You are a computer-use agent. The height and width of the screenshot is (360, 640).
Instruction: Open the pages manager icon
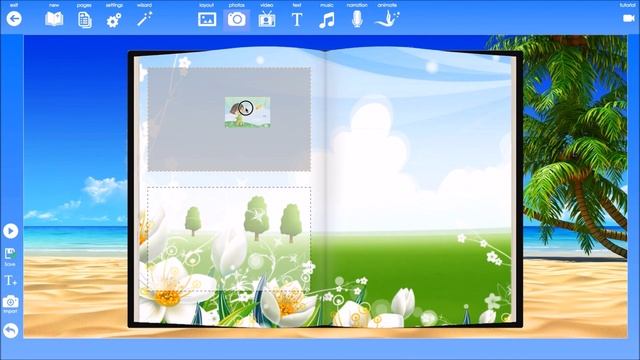tap(84, 20)
